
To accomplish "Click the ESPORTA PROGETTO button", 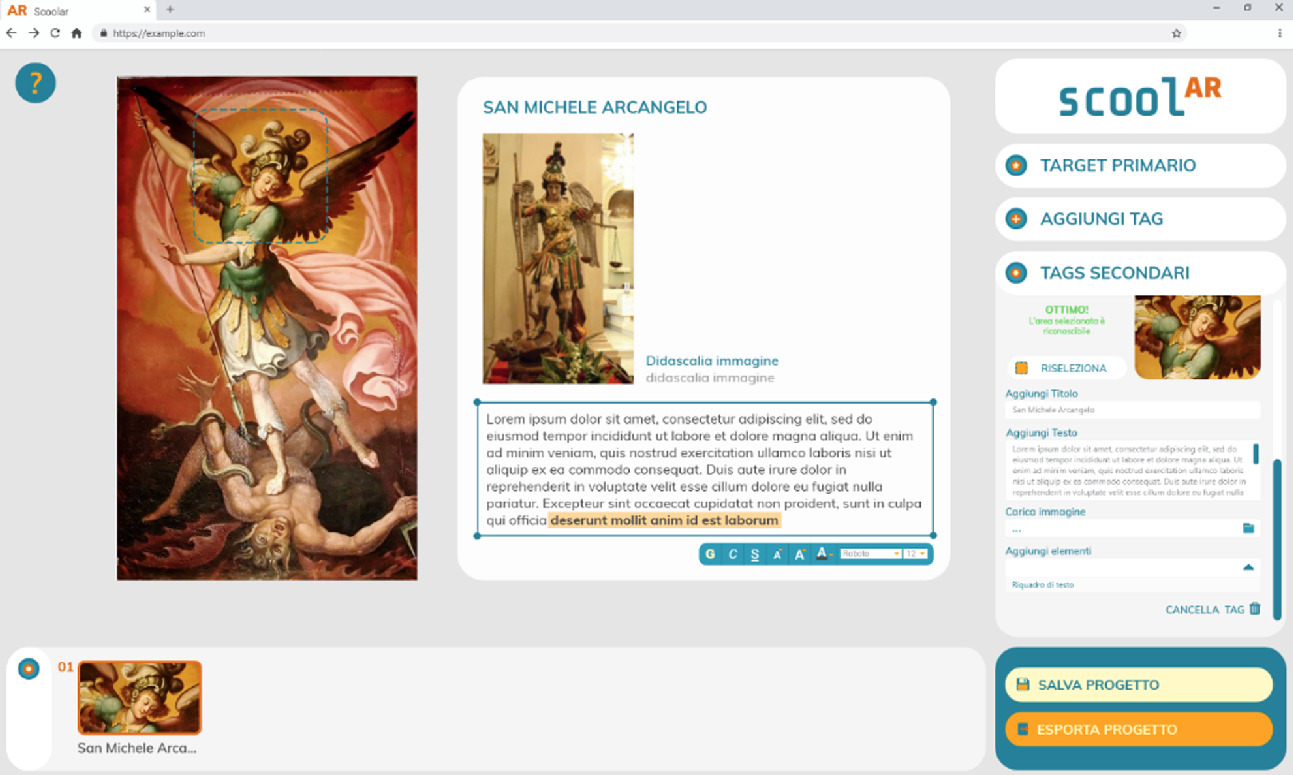I will click(x=1139, y=730).
